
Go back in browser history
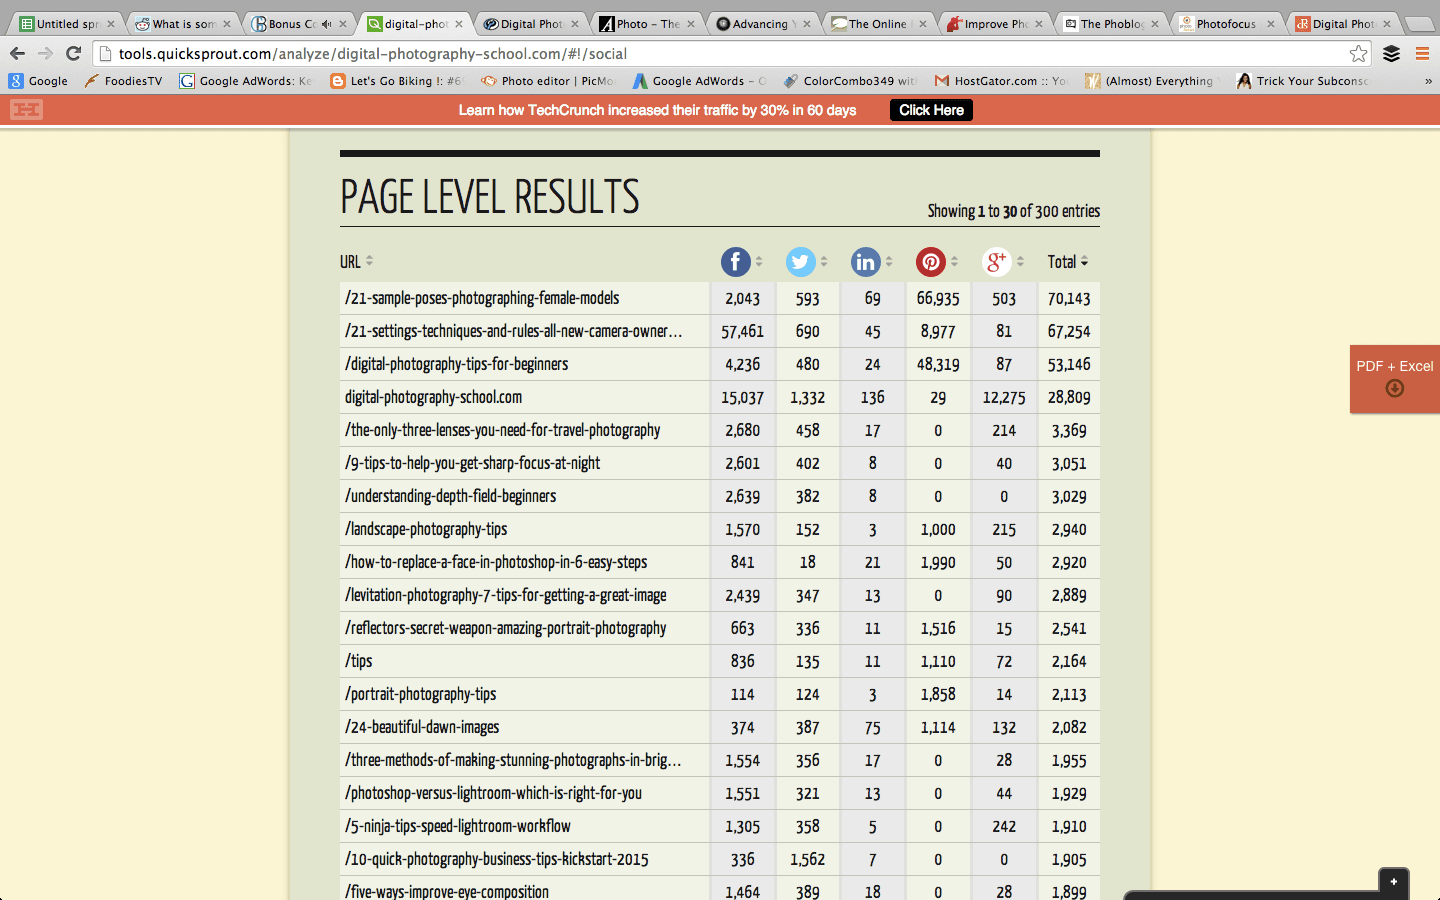click(17, 53)
